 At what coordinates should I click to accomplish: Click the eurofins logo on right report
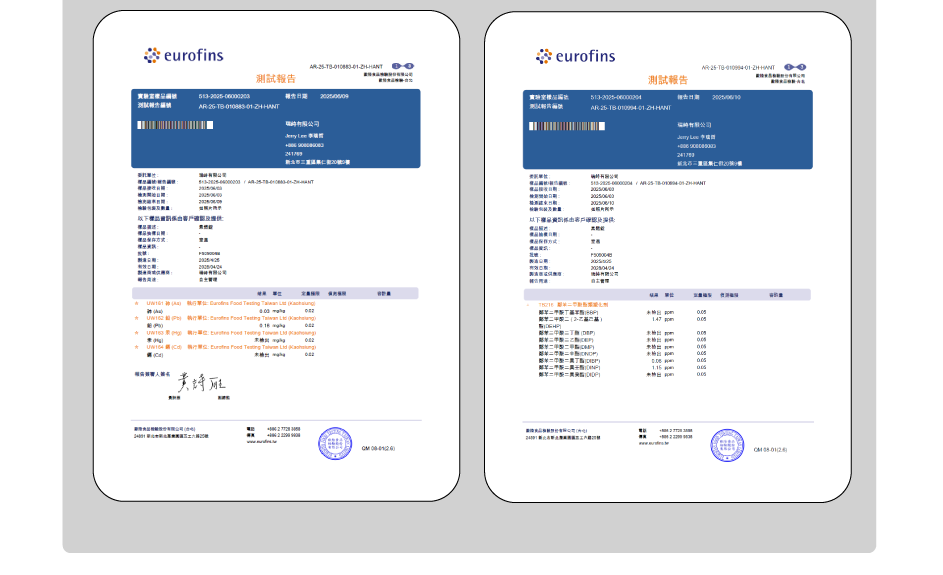tap(576, 56)
